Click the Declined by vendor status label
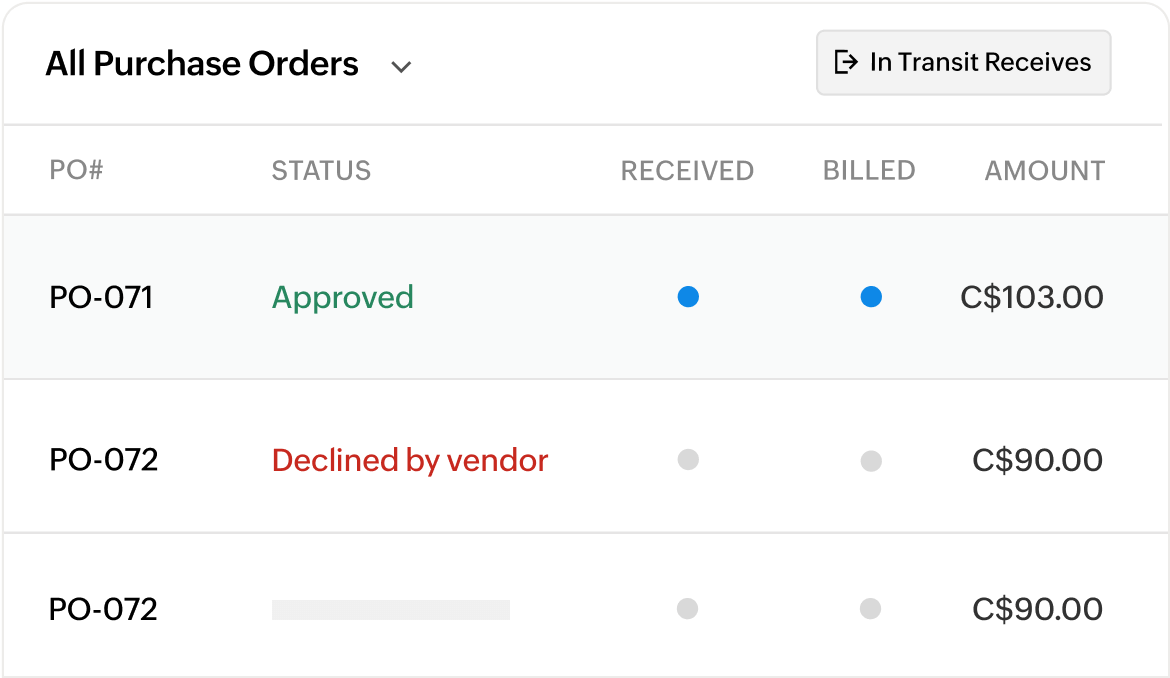Image resolution: width=1170 pixels, height=678 pixels. point(408,460)
